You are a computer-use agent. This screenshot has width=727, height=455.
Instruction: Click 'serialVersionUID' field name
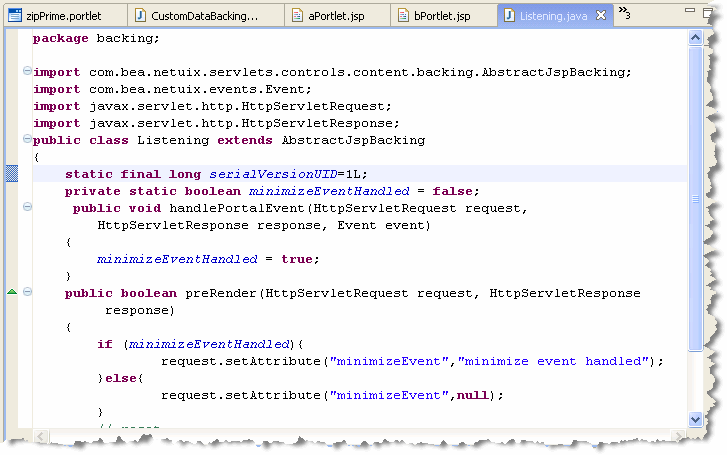tap(273, 174)
